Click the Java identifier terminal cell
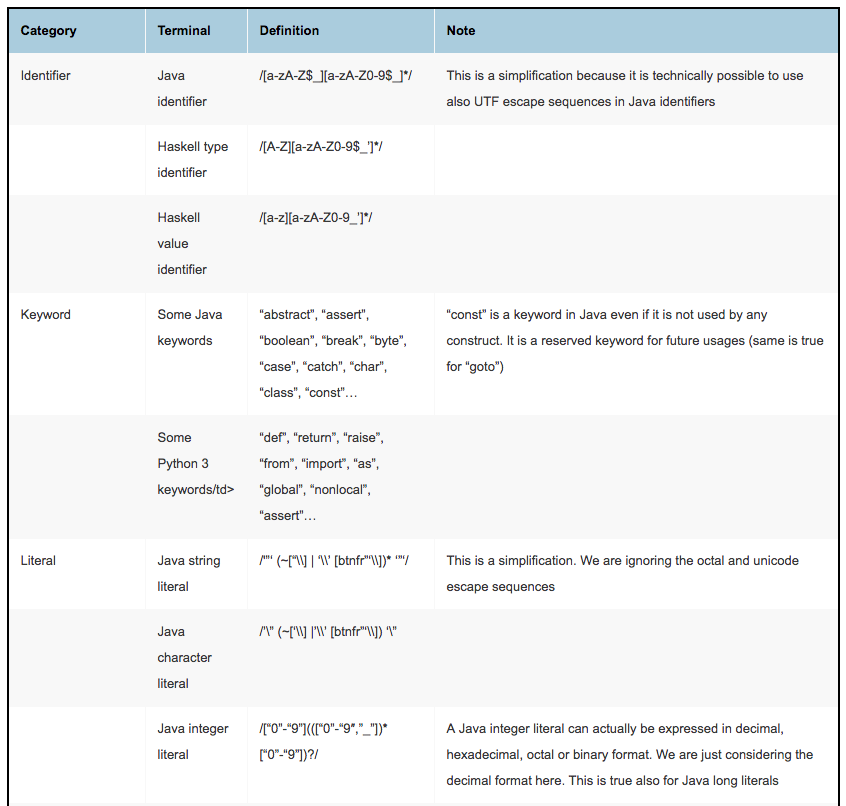Screen dimensions: 846x806 click(x=182, y=88)
